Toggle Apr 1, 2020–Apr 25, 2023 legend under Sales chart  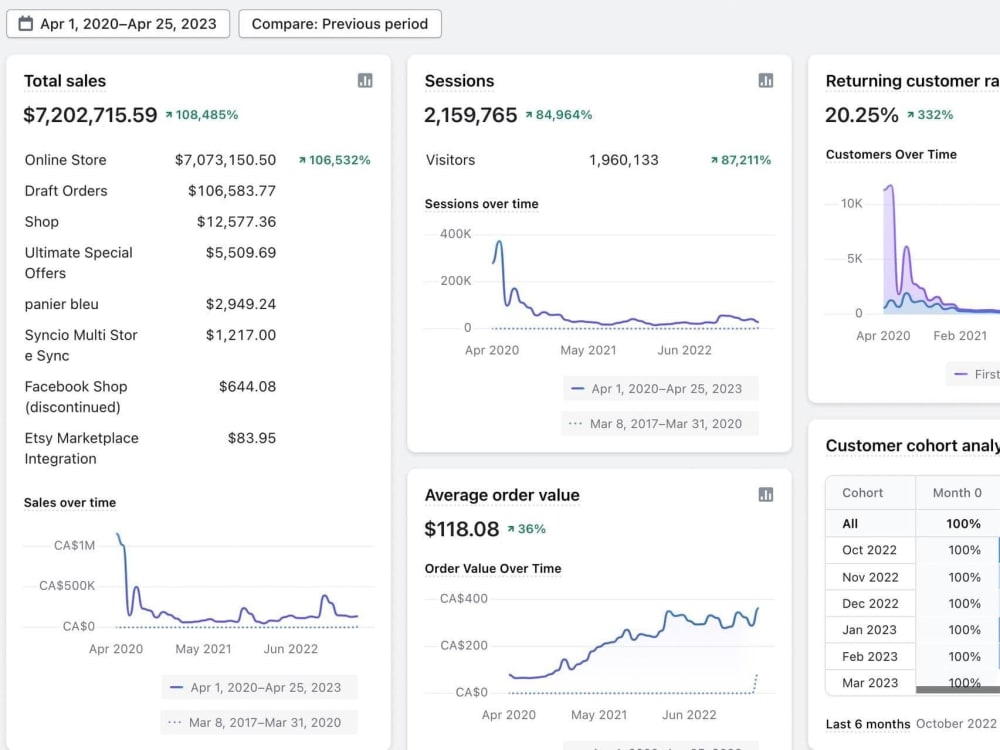(259, 688)
